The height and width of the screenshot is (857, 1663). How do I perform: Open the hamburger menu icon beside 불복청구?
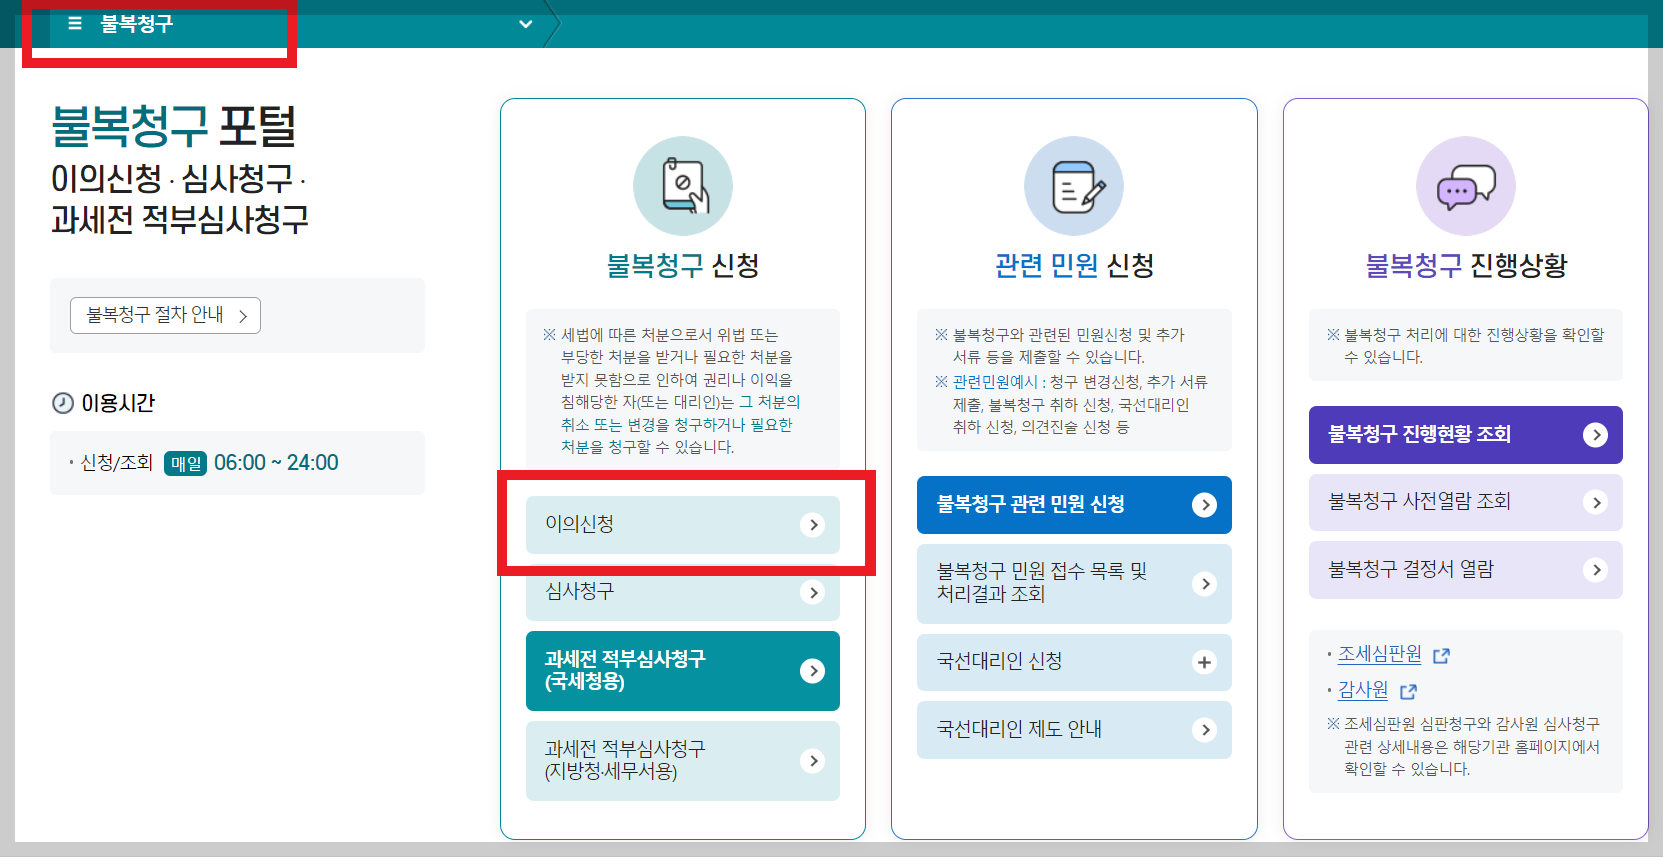75,23
